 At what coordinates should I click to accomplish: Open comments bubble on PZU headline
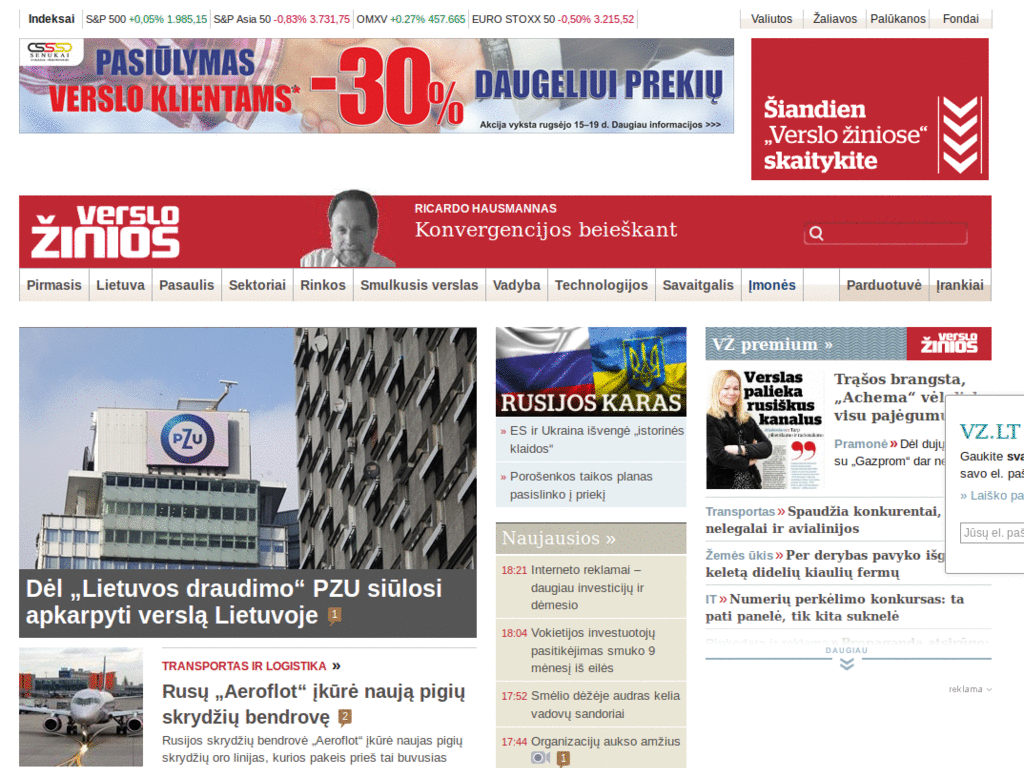[x=333, y=614]
